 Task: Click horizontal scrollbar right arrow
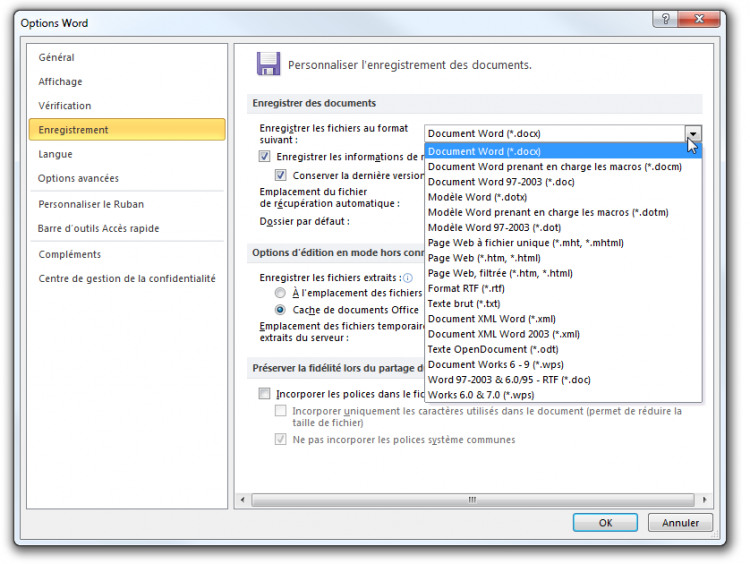[704, 500]
